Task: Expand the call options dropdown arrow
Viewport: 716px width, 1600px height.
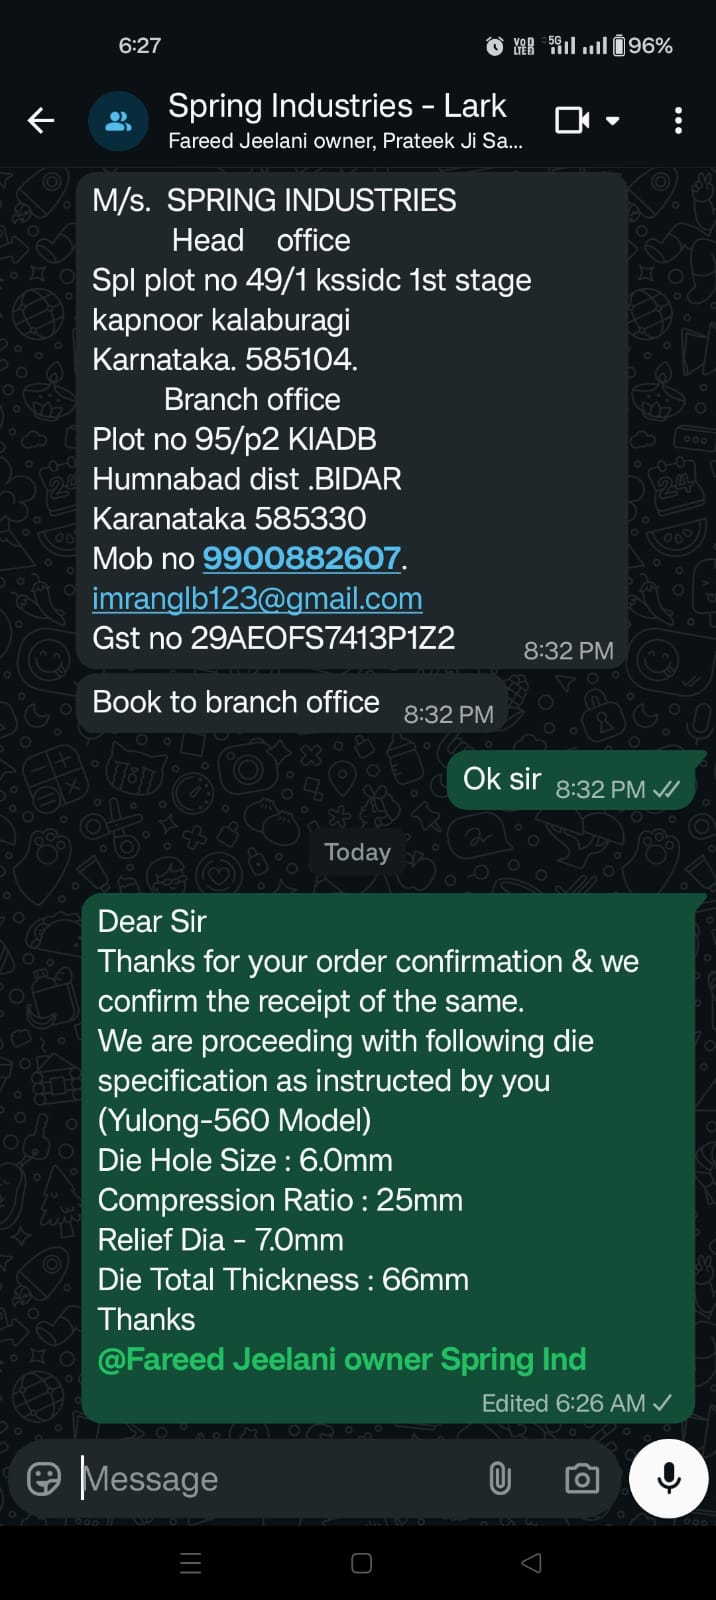Action: 613,121
